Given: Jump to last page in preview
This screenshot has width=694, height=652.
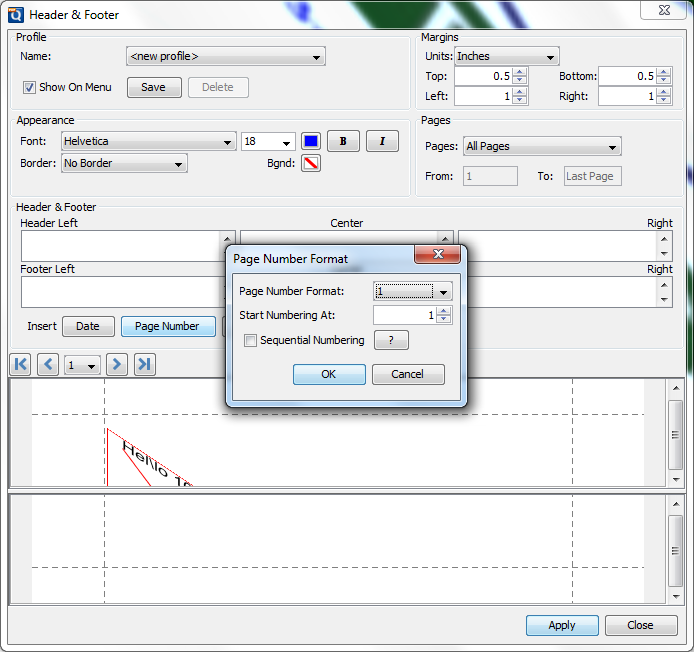Looking at the screenshot, I should [x=145, y=364].
